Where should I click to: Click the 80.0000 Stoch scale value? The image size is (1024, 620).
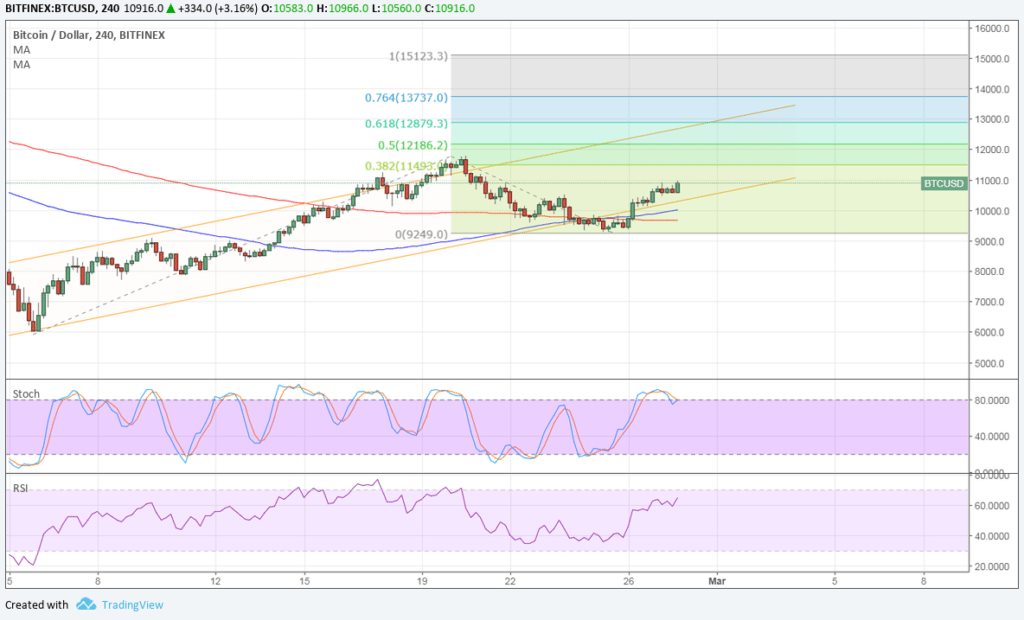coord(992,400)
